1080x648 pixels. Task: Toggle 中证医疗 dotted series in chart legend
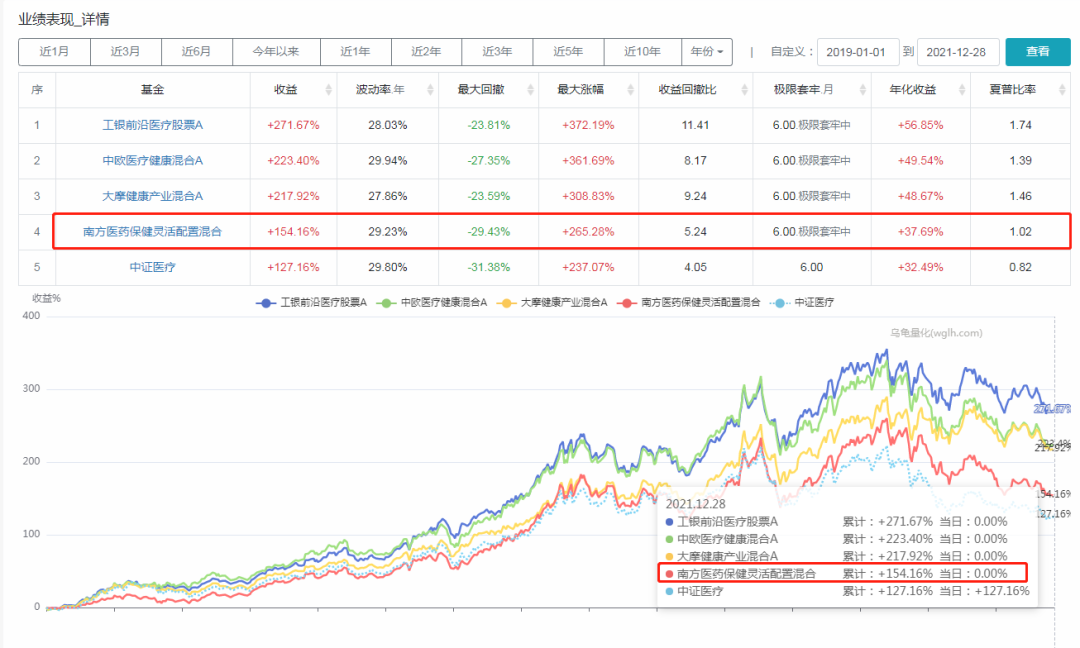pos(802,302)
